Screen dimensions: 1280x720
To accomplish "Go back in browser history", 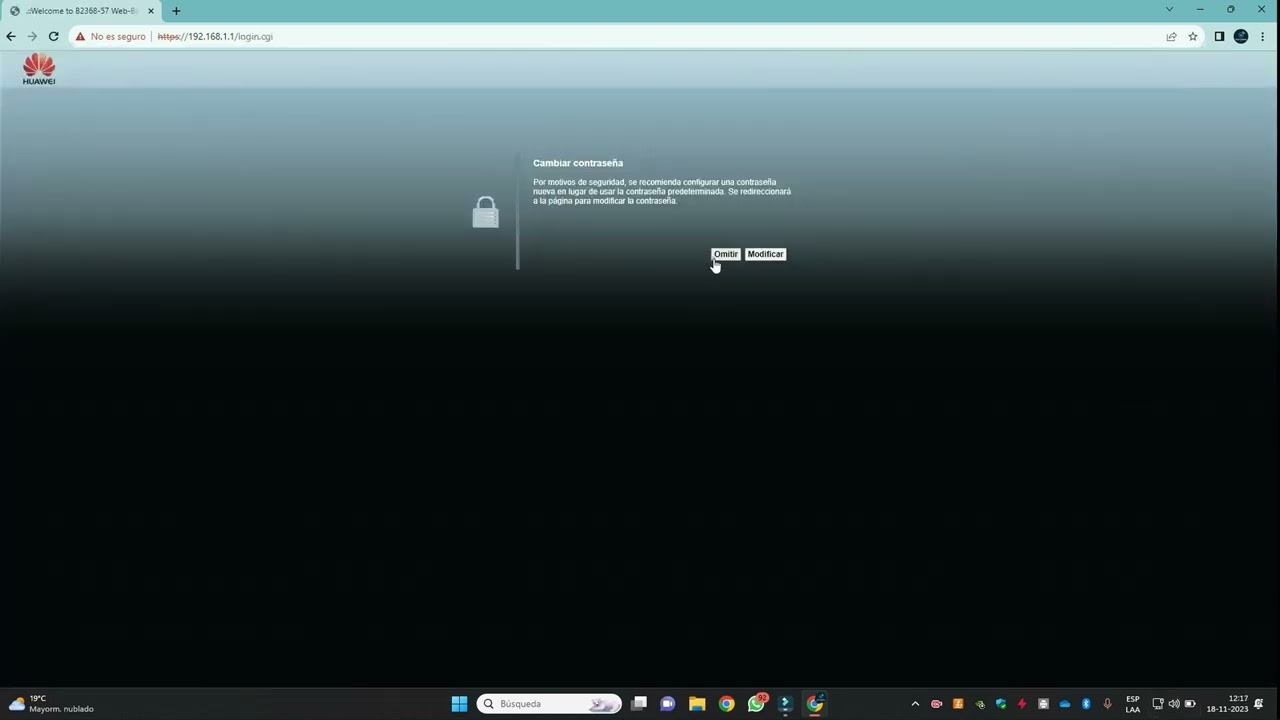I will click(x=11, y=36).
